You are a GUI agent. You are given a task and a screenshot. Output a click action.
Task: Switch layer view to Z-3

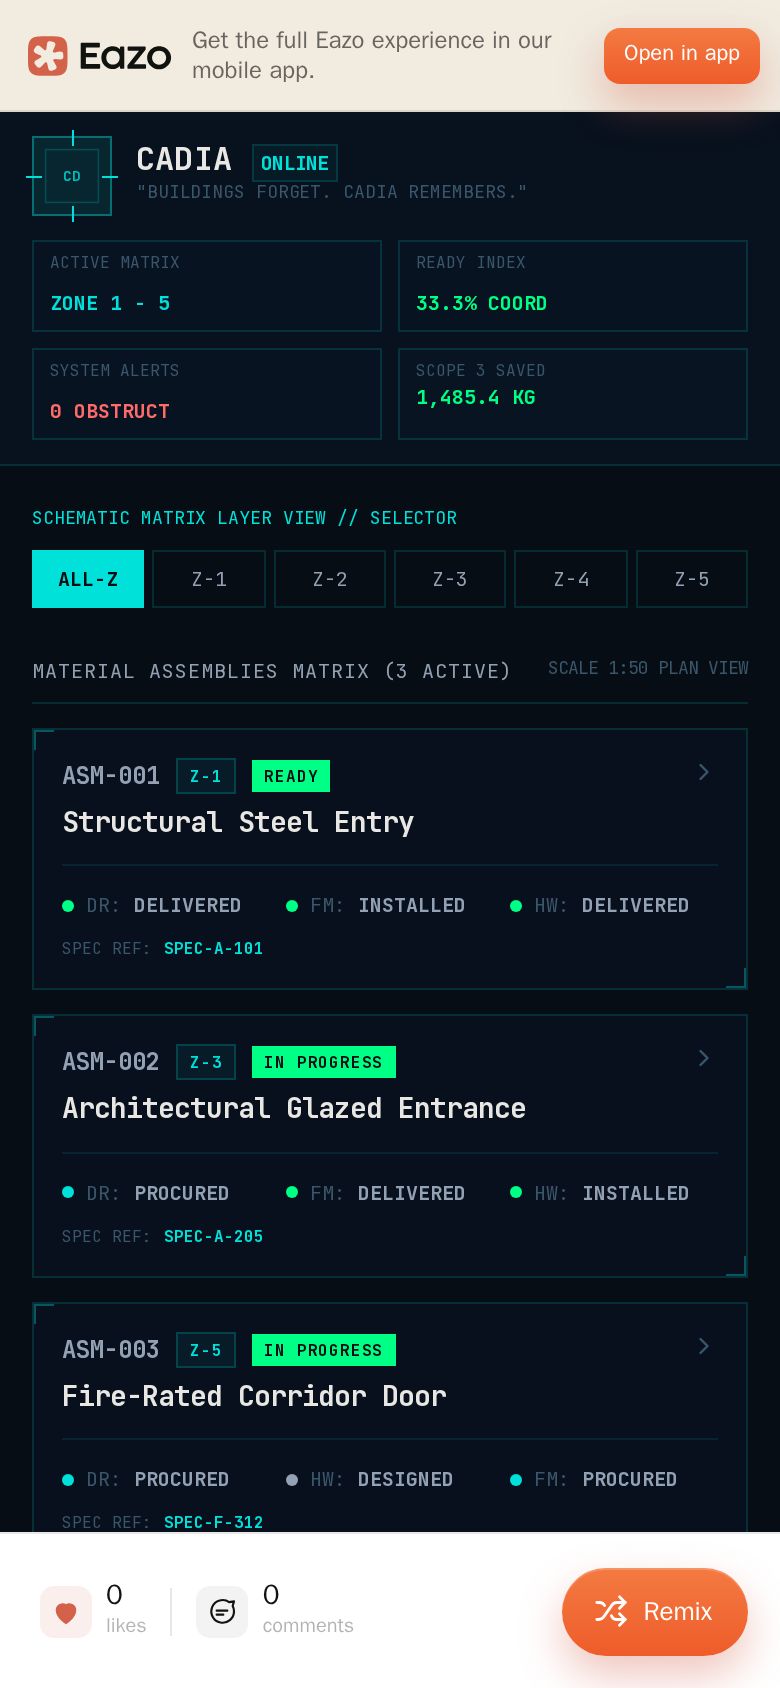point(450,579)
